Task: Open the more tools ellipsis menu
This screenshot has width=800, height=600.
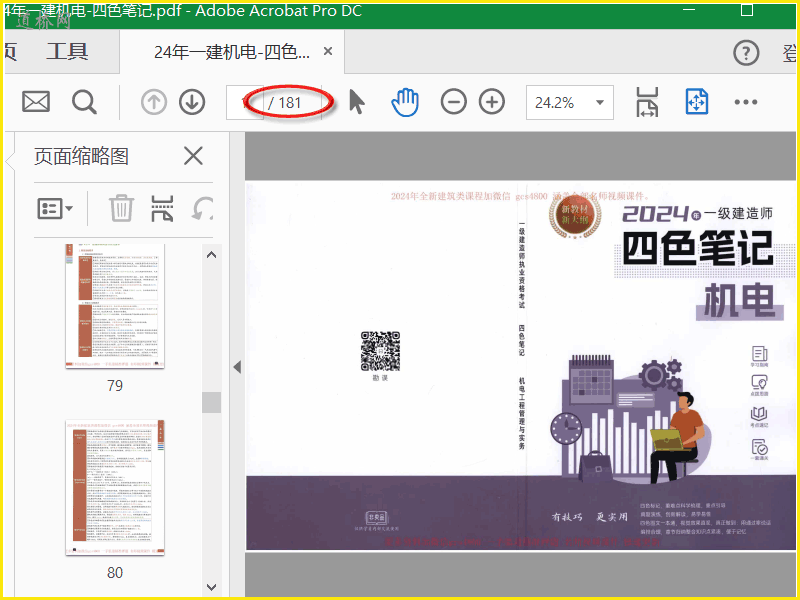Action: 745,102
